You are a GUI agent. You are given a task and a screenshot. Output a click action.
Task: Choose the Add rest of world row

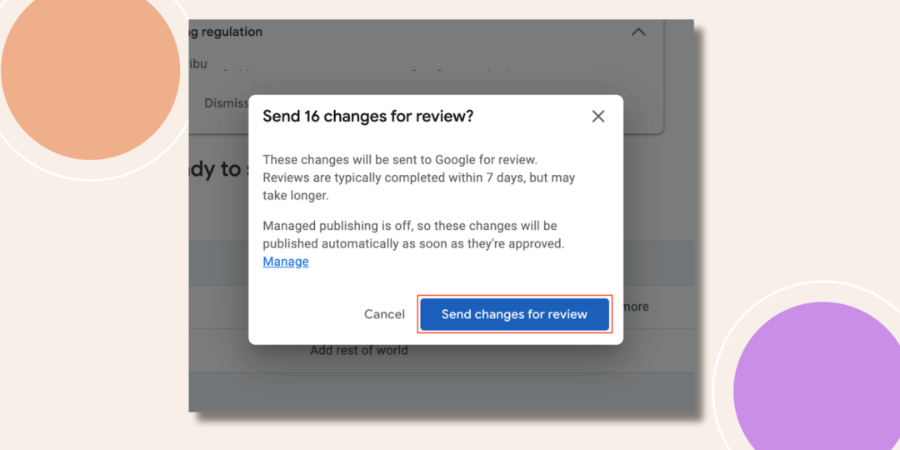[359, 350]
